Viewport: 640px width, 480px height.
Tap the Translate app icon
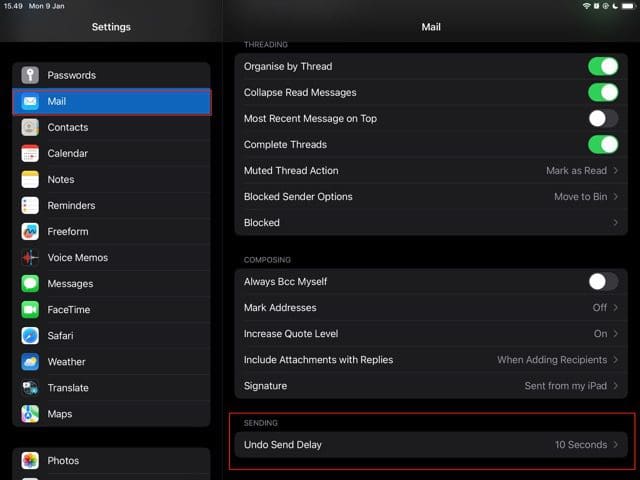[x=30, y=388]
